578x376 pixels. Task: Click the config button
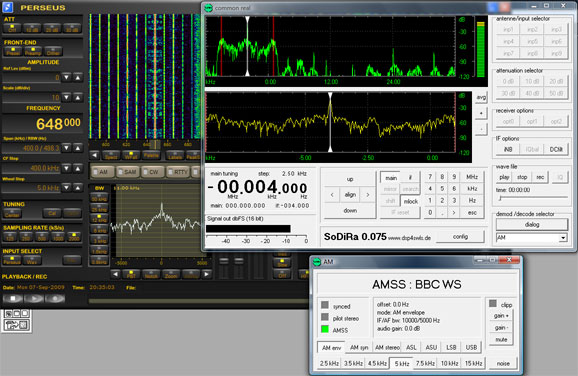[x=460, y=237]
